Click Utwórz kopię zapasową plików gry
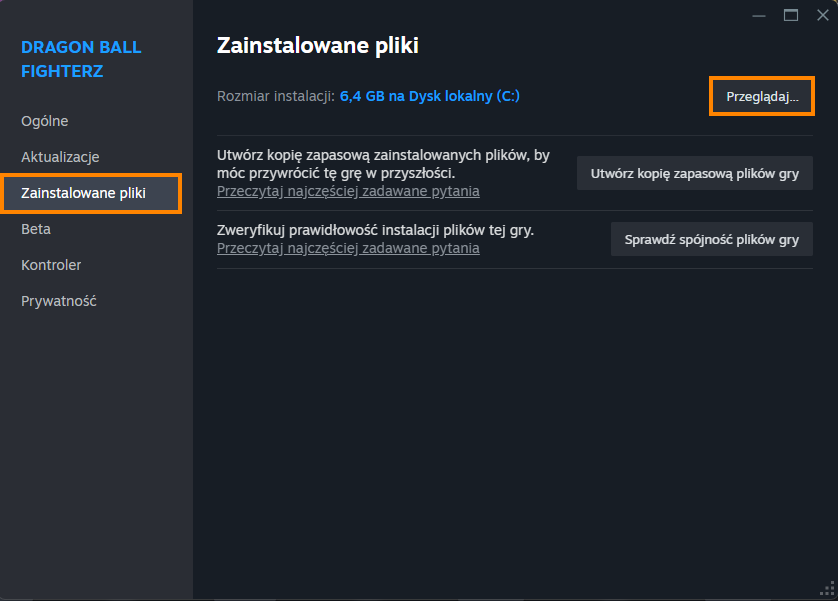Screen dimensions: 838x601 click(695, 174)
